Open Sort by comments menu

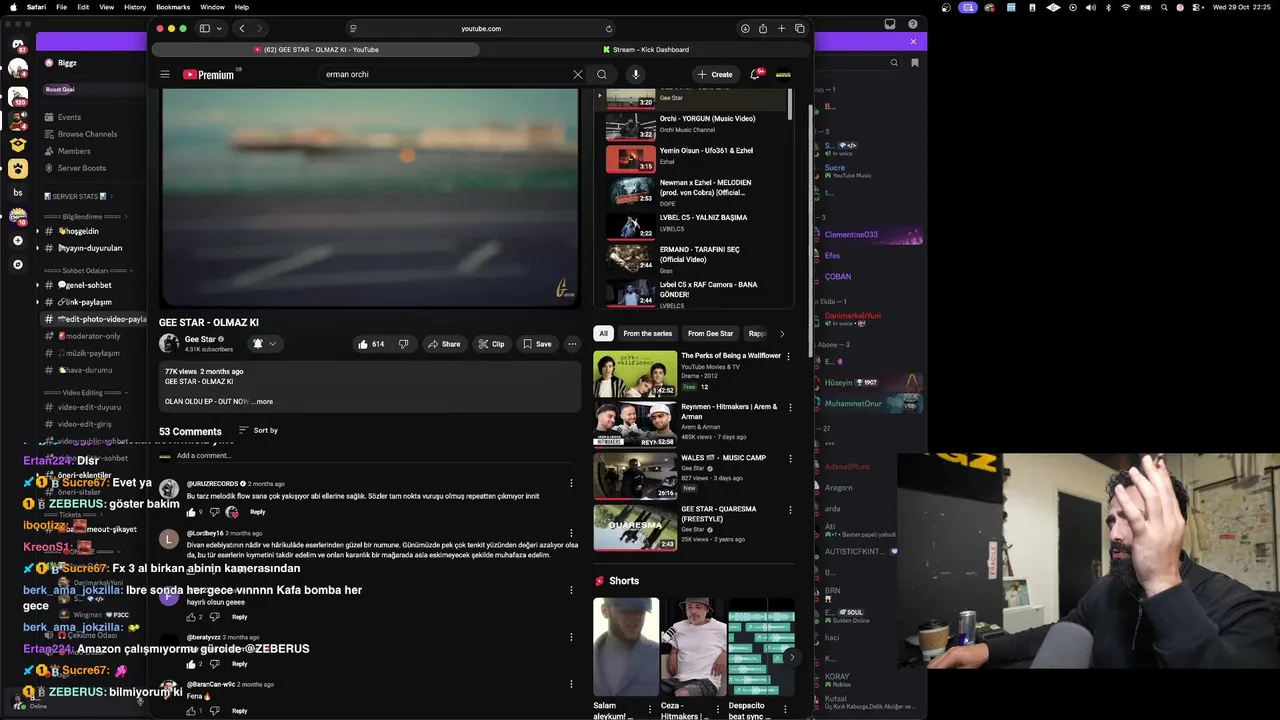[x=258, y=430]
